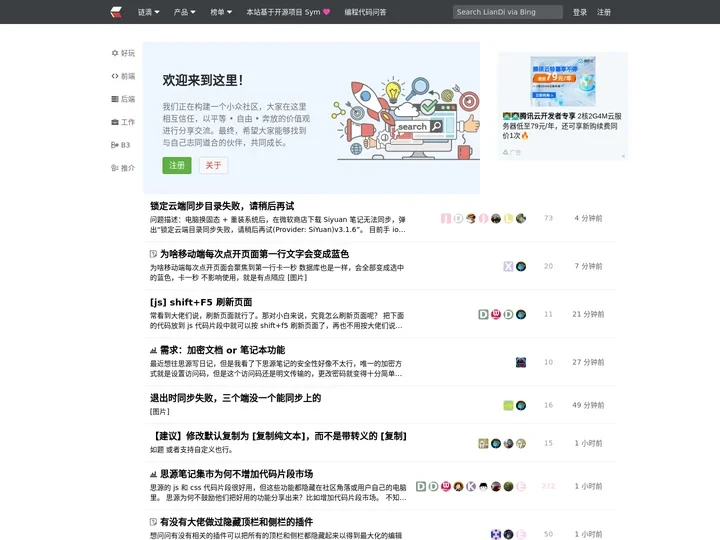The width and height of the screenshot is (720, 540).
Task: Open the Tencent Cloud ad image
Action: point(563,81)
